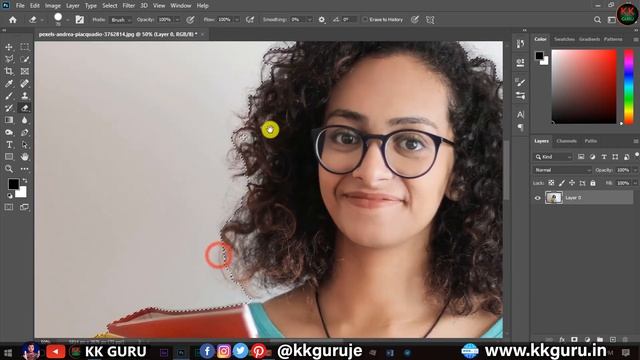Toggle lock all padlock icon
640x360 pixels.
593,183
